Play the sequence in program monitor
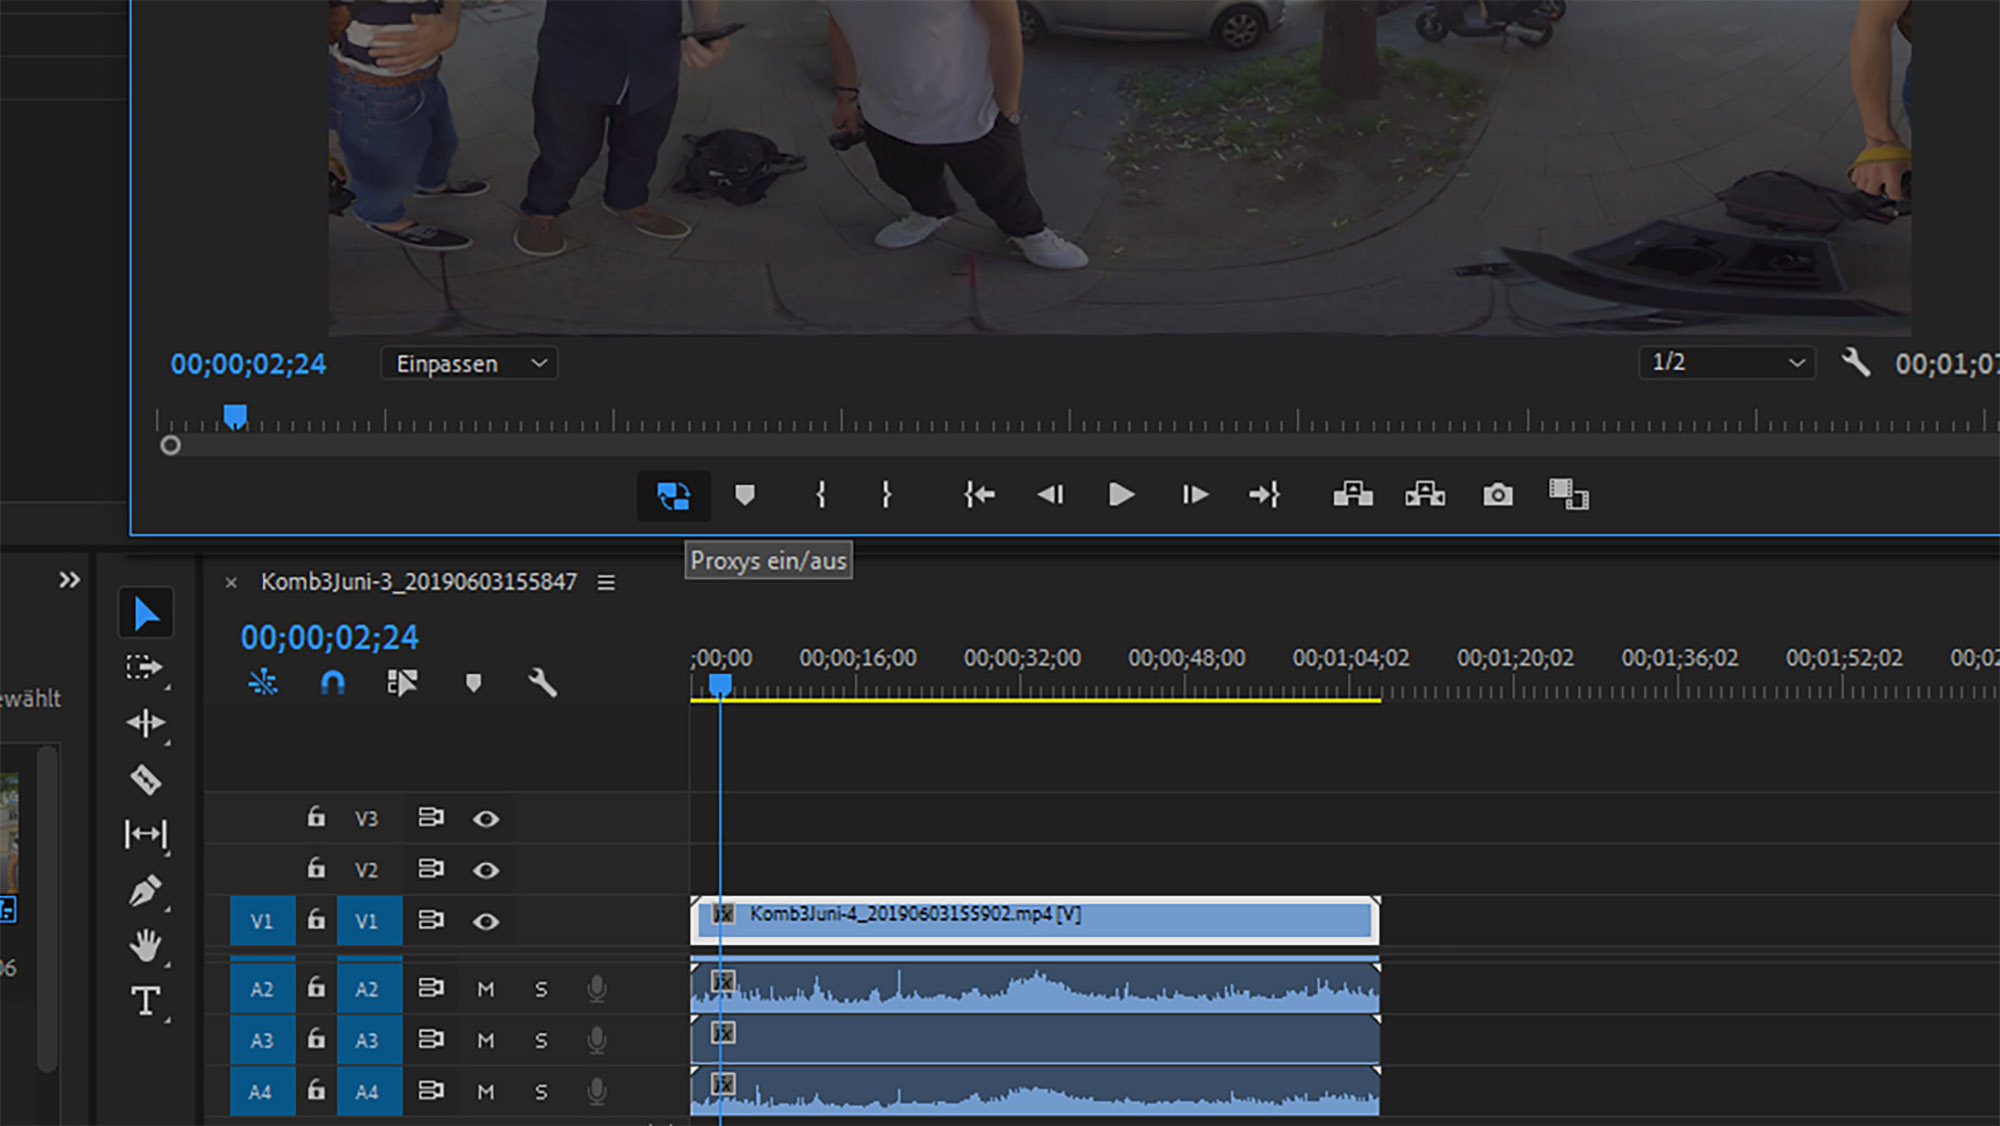Viewport: 2000px width, 1126px height. point(1121,495)
